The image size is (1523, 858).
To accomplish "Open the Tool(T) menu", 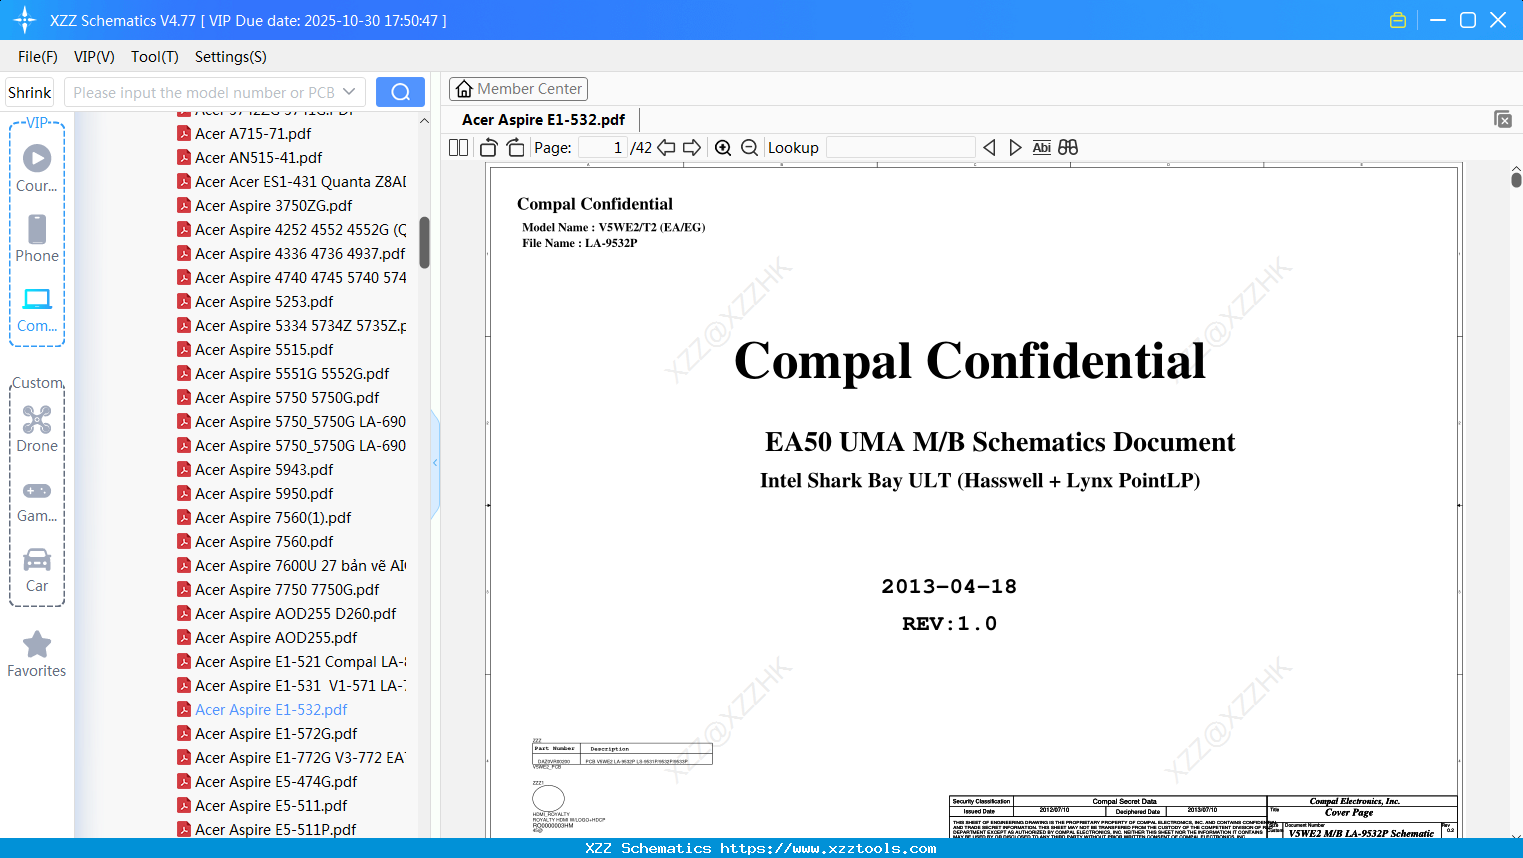I will click(x=155, y=57).
